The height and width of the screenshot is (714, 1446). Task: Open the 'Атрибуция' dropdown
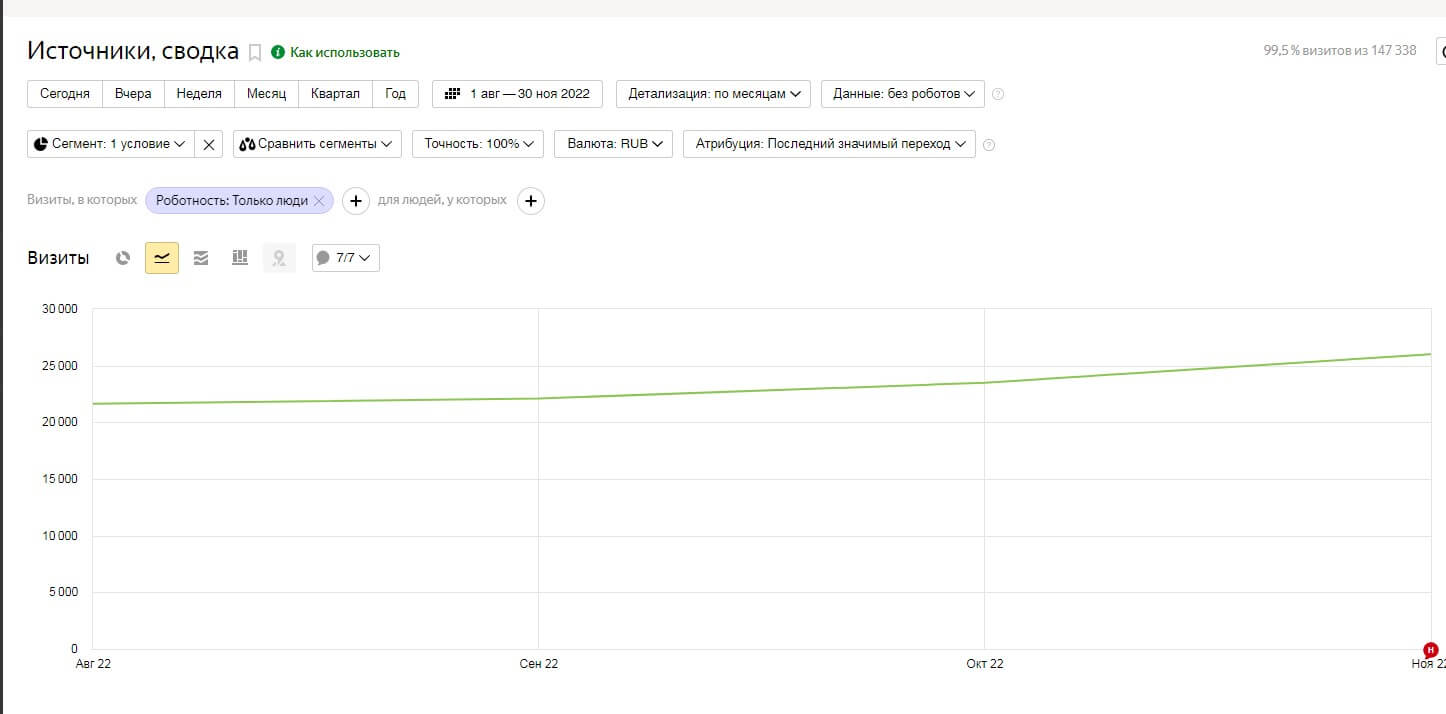829,144
